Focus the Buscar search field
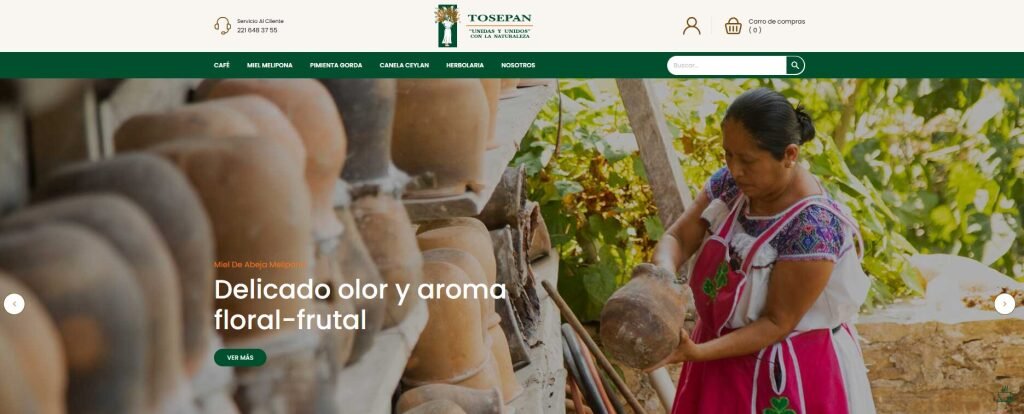 coord(726,65)
